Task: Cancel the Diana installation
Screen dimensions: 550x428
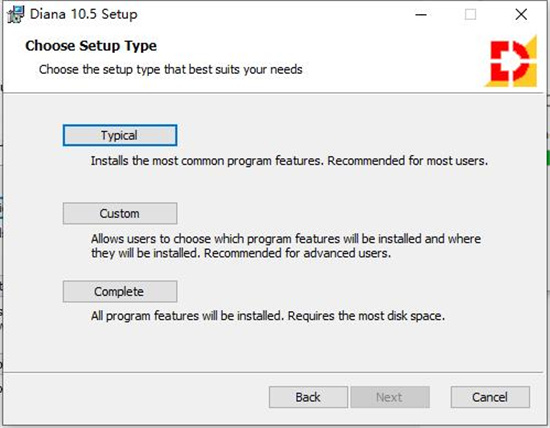Action: click(x=490, y=397)
